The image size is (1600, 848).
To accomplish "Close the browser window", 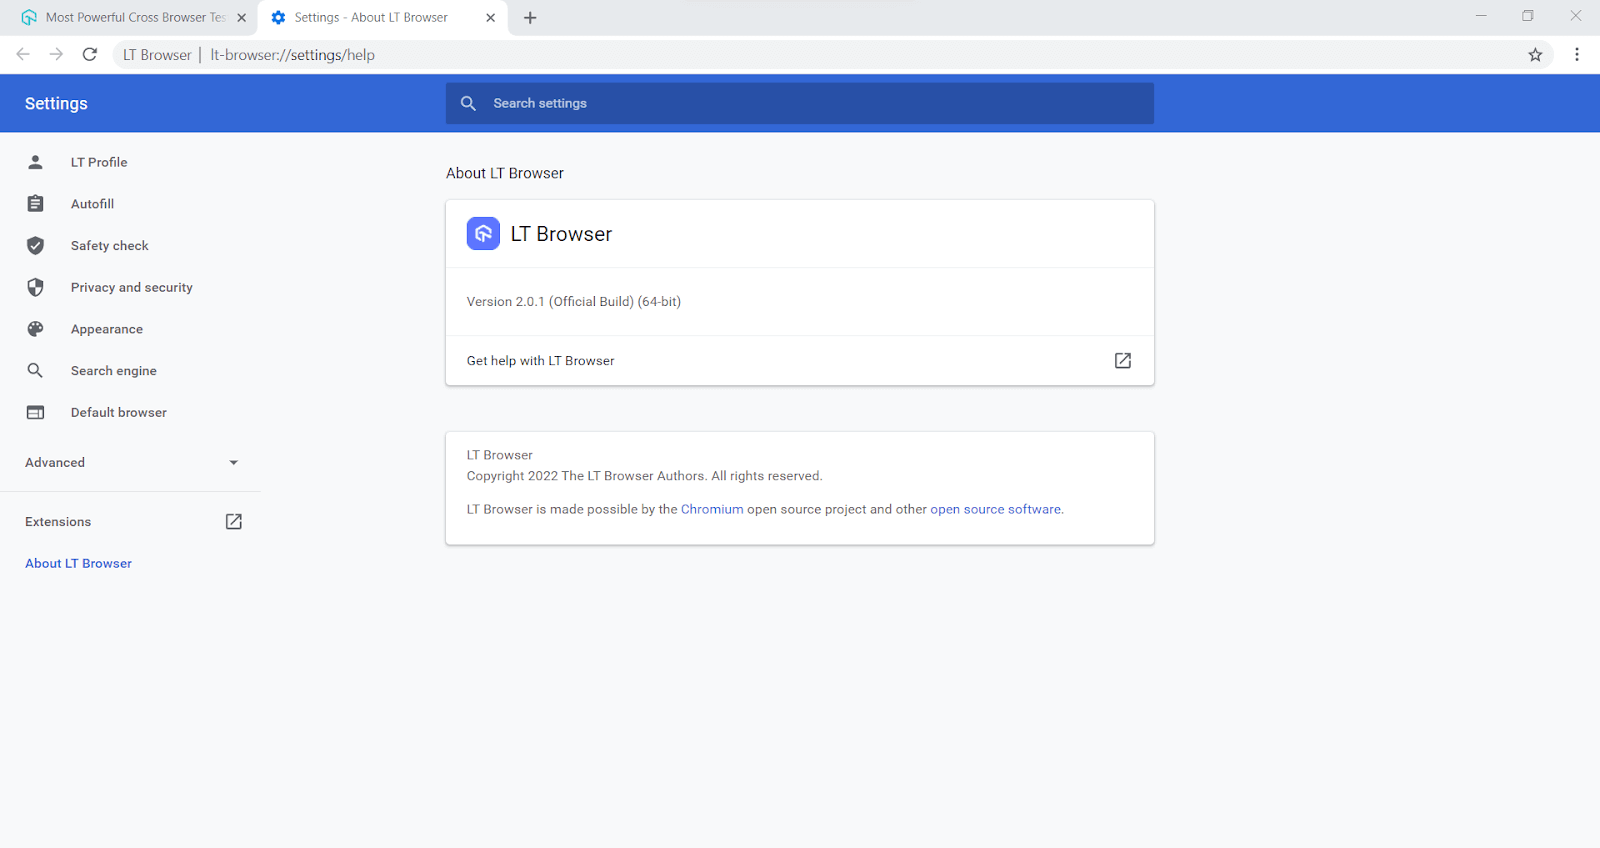I will coord(1575,16).
